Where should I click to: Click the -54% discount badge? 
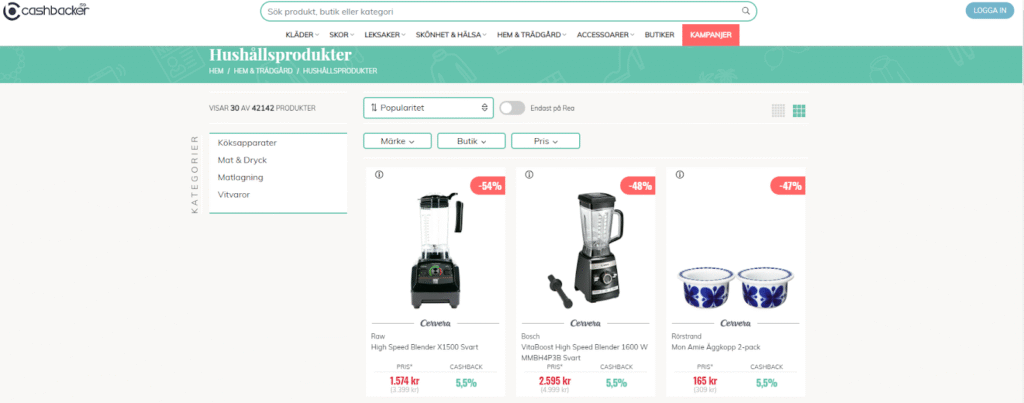click(x=488, y=185)
